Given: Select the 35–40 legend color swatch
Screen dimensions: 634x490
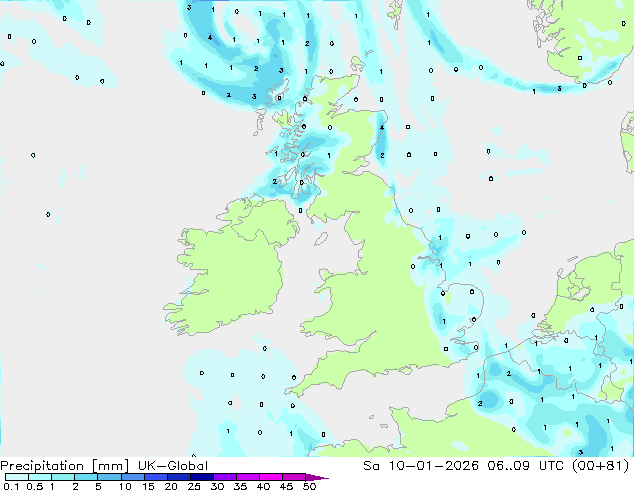Looking at the screenshot, I should click(247, 477).
